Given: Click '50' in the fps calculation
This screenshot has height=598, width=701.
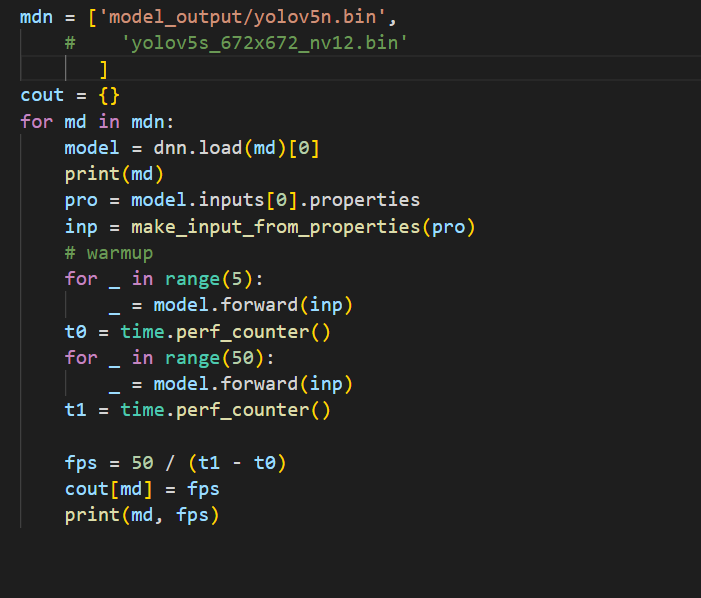Looking at the screenshot, I should click(x=142, y=463).
